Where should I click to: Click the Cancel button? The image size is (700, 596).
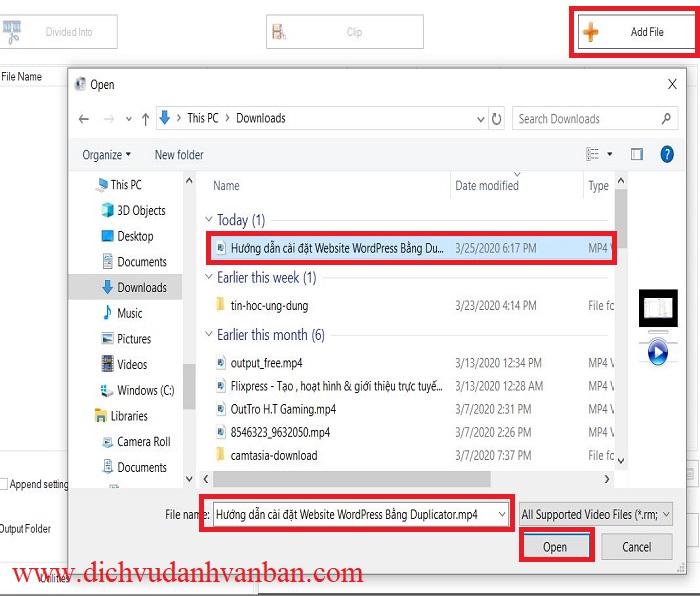pos(637,547)
